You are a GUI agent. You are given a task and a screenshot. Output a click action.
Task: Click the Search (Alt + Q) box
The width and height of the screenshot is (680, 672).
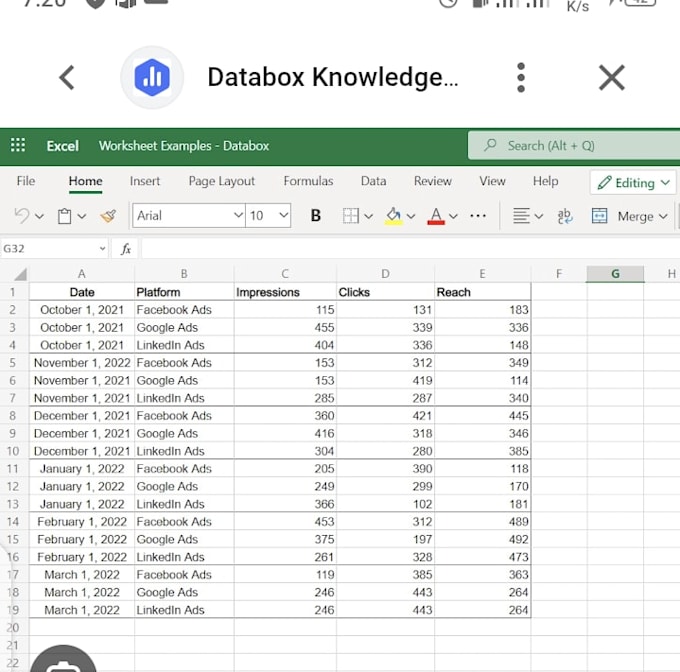click(574, 145)
